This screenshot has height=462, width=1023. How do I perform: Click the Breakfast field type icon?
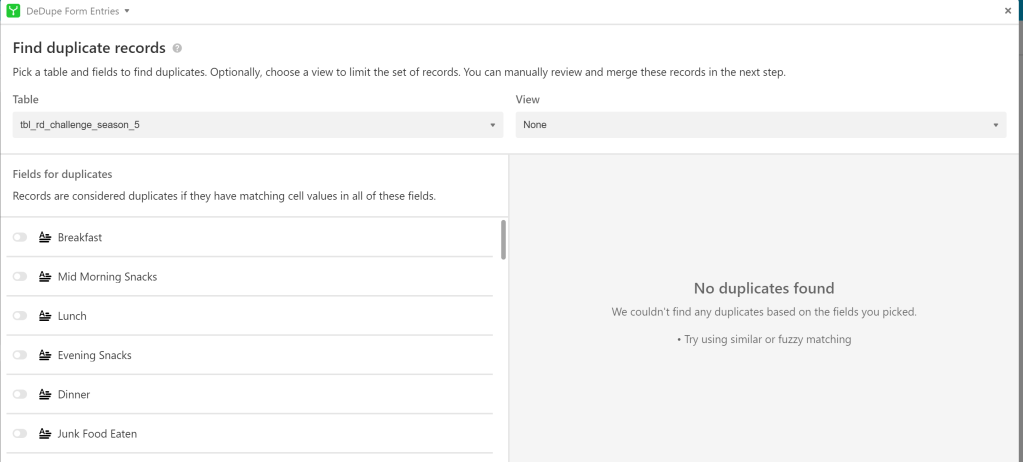(x=45, y=238)
